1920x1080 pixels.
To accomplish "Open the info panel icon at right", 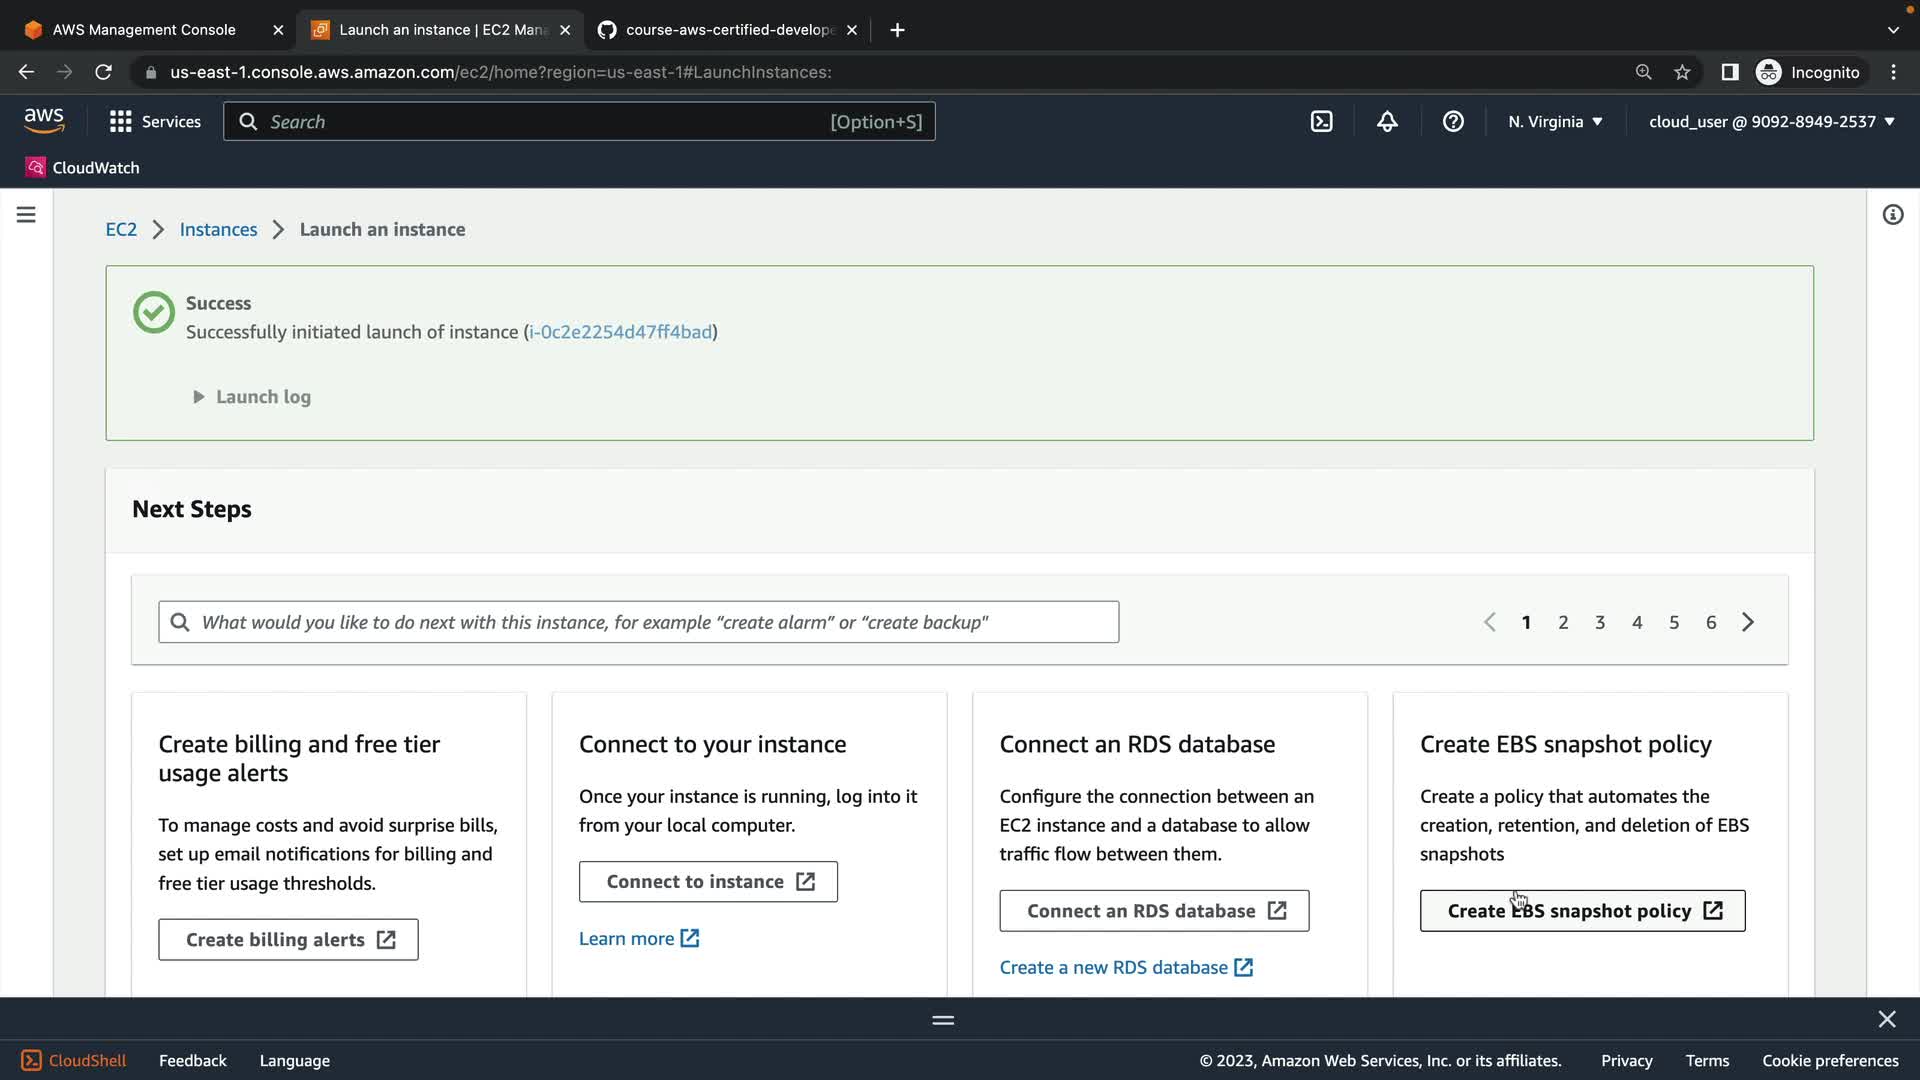I will [1892, 215].
